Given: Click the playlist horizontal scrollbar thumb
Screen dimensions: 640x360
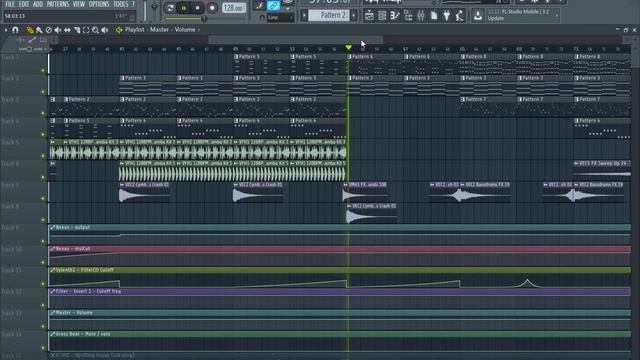Looking at the screenshot, I should click(x=296, y=40).
